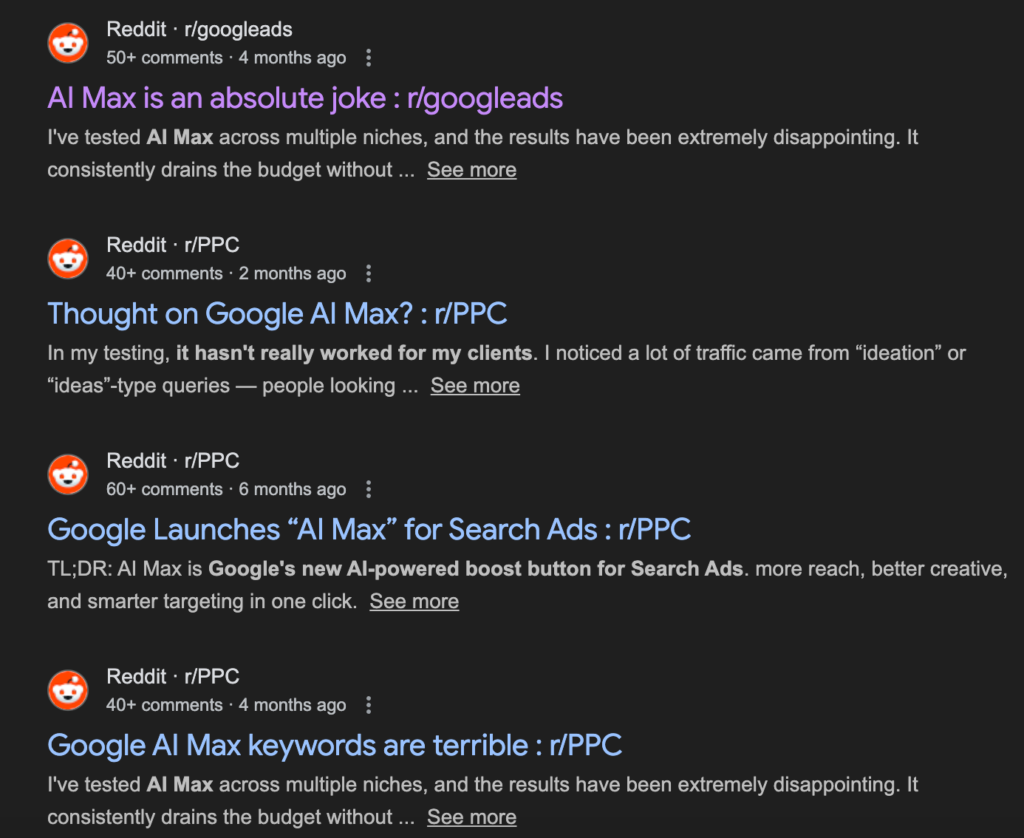
Task: Open "Google AI Max keywords are terrible" link
Action: coord(334,746)
